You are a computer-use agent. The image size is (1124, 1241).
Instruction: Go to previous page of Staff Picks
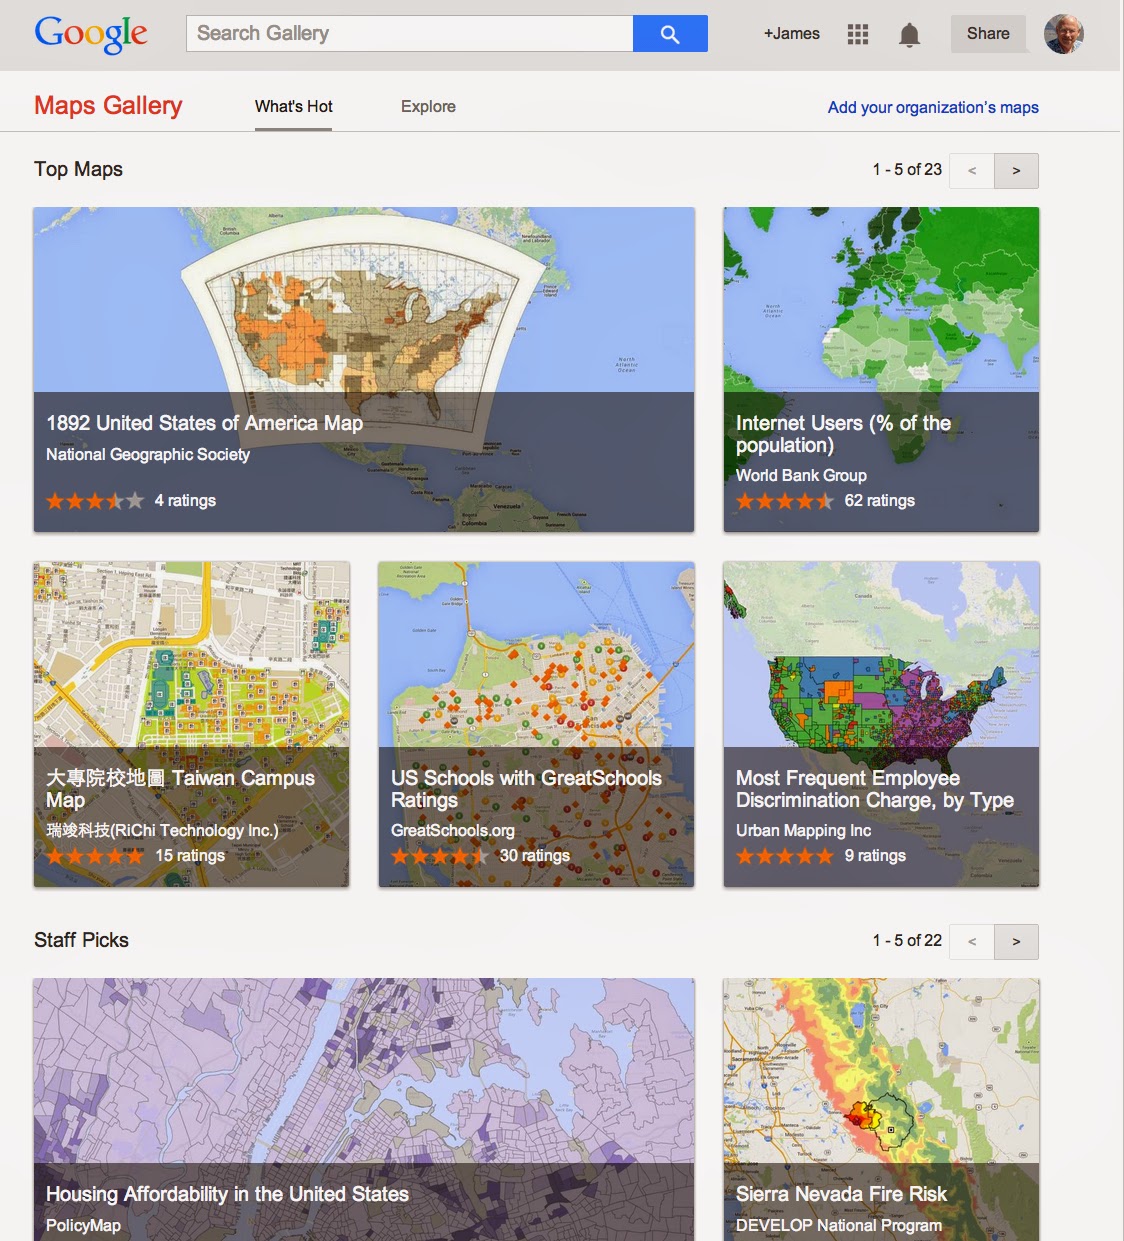coord(972,942)
